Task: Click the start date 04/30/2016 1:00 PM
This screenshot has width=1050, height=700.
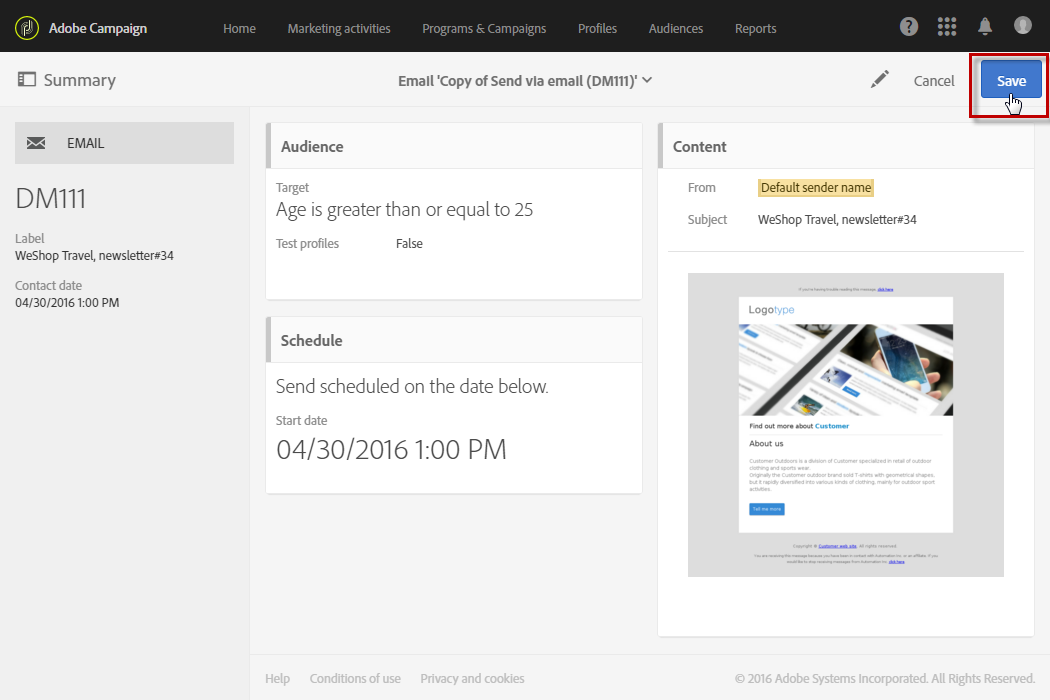Action: [391, 449]
